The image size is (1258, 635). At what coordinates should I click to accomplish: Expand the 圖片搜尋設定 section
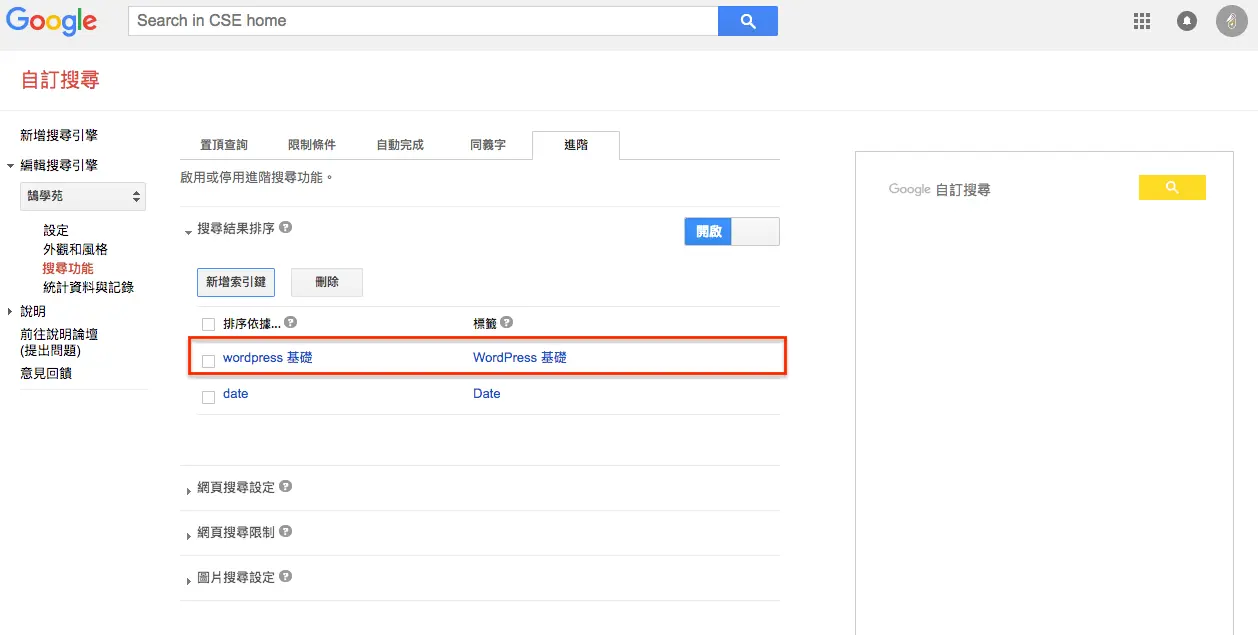[x=189, y=581]
